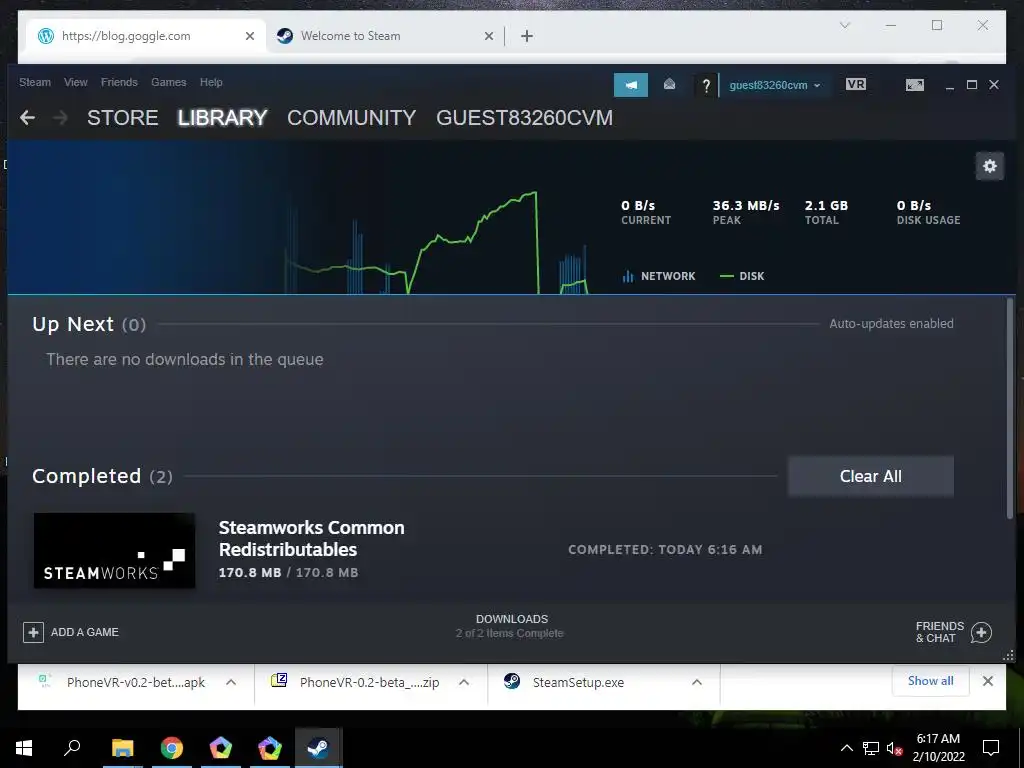
Task: Click Show all downloads button
Action: pos(930,681)
